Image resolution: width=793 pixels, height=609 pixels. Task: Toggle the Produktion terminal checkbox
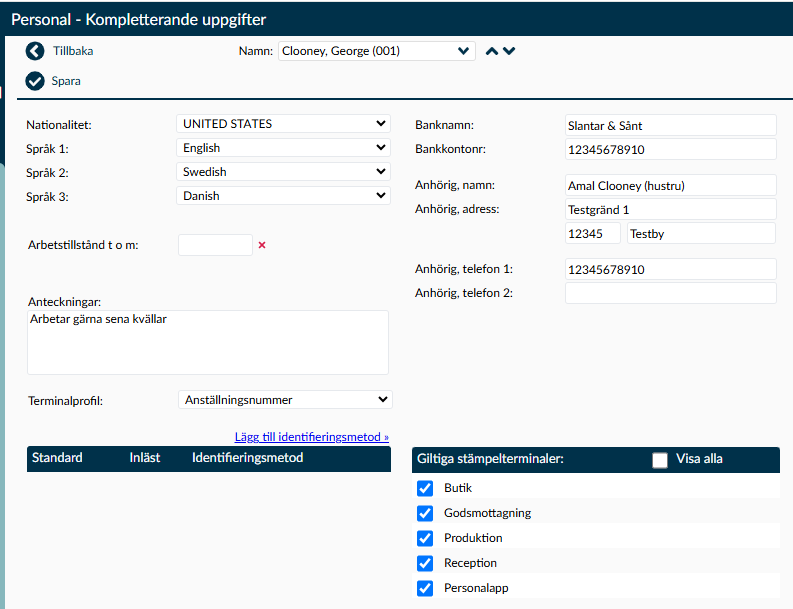pos(425,539)
